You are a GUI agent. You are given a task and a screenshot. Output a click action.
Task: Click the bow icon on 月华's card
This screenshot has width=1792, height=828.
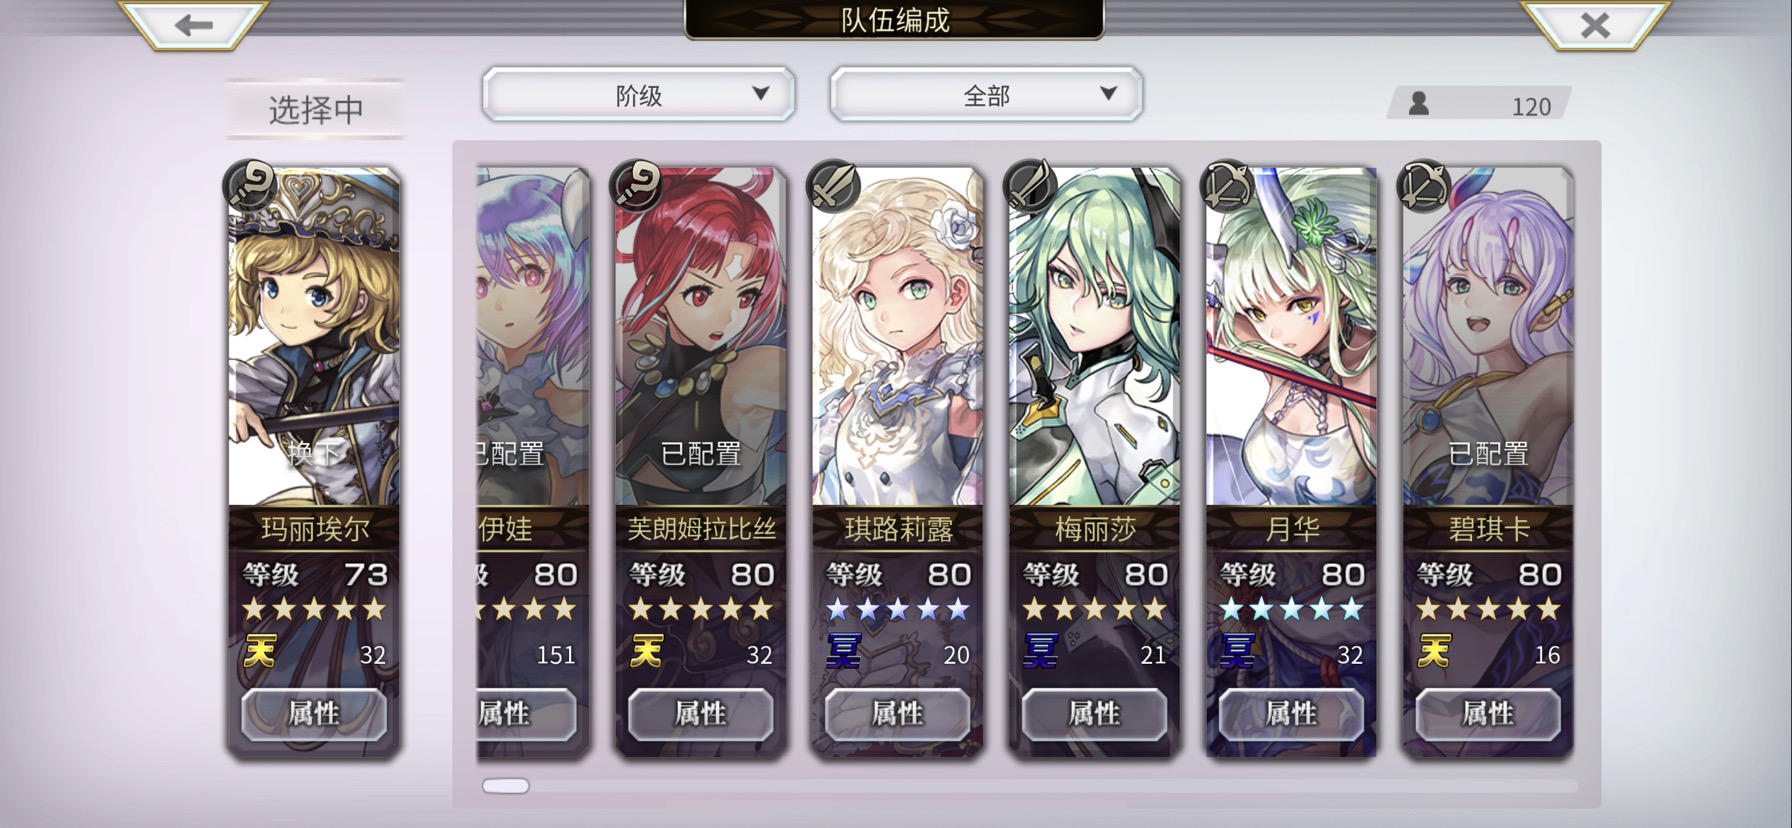(1227, 186)
